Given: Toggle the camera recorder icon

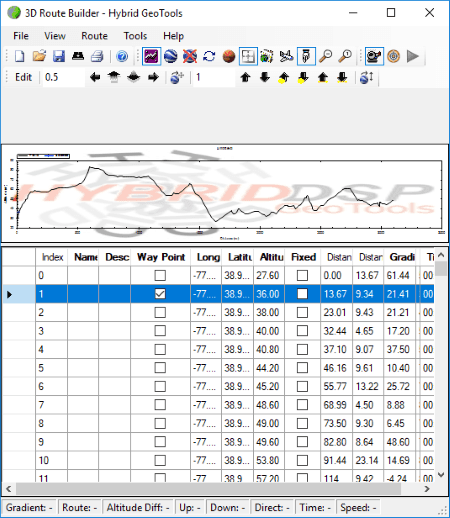Looking at the screenshot, I should pos(374,56).
